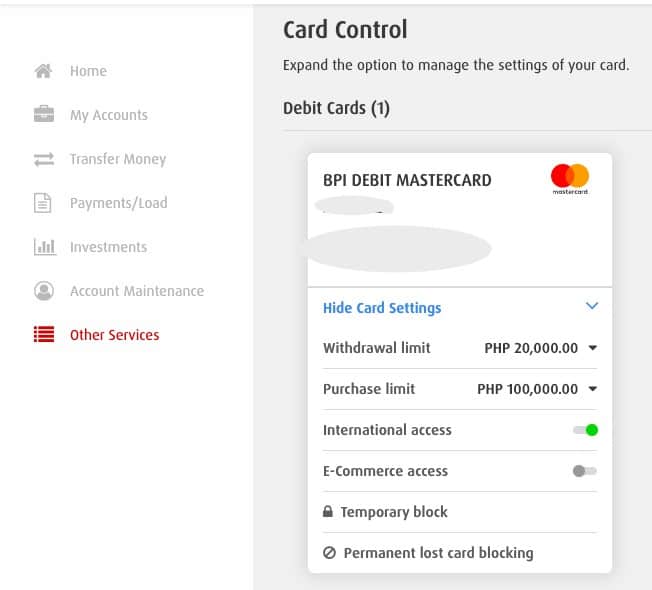Disable the International access toggle

coord(585,430)
